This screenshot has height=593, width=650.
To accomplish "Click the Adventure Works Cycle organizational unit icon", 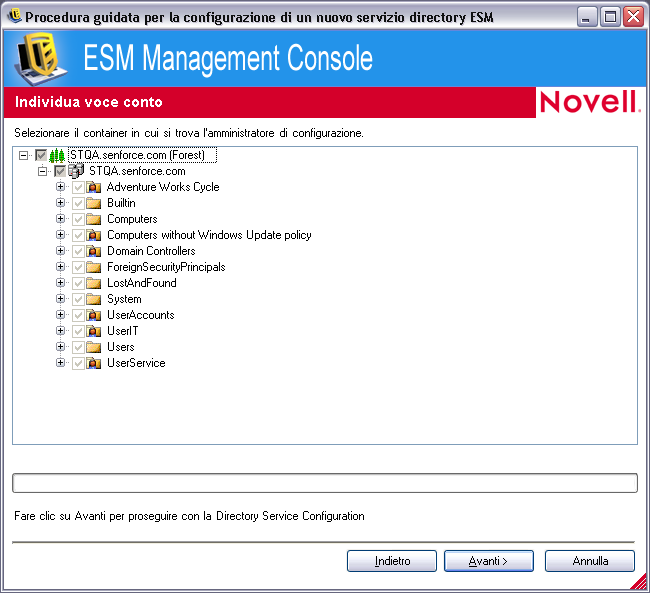I will click(x=94, y=187).
